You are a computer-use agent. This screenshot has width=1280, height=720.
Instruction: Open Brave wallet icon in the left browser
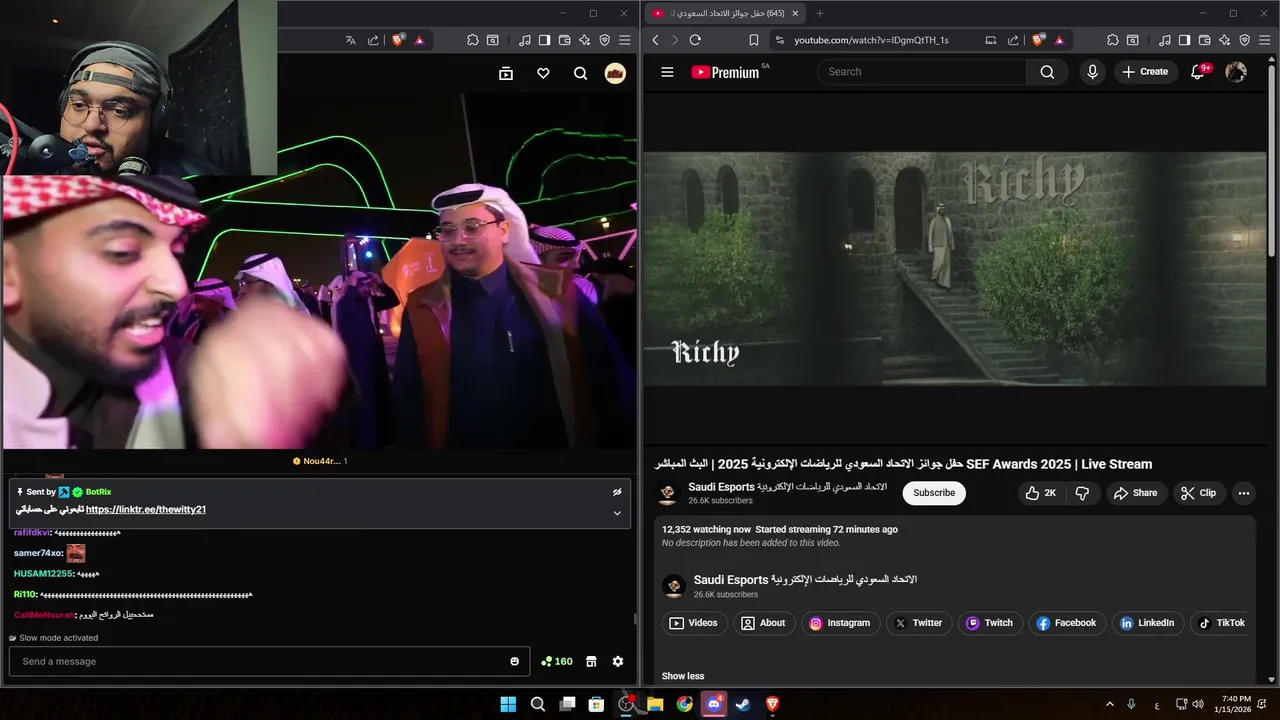point(564,40)
